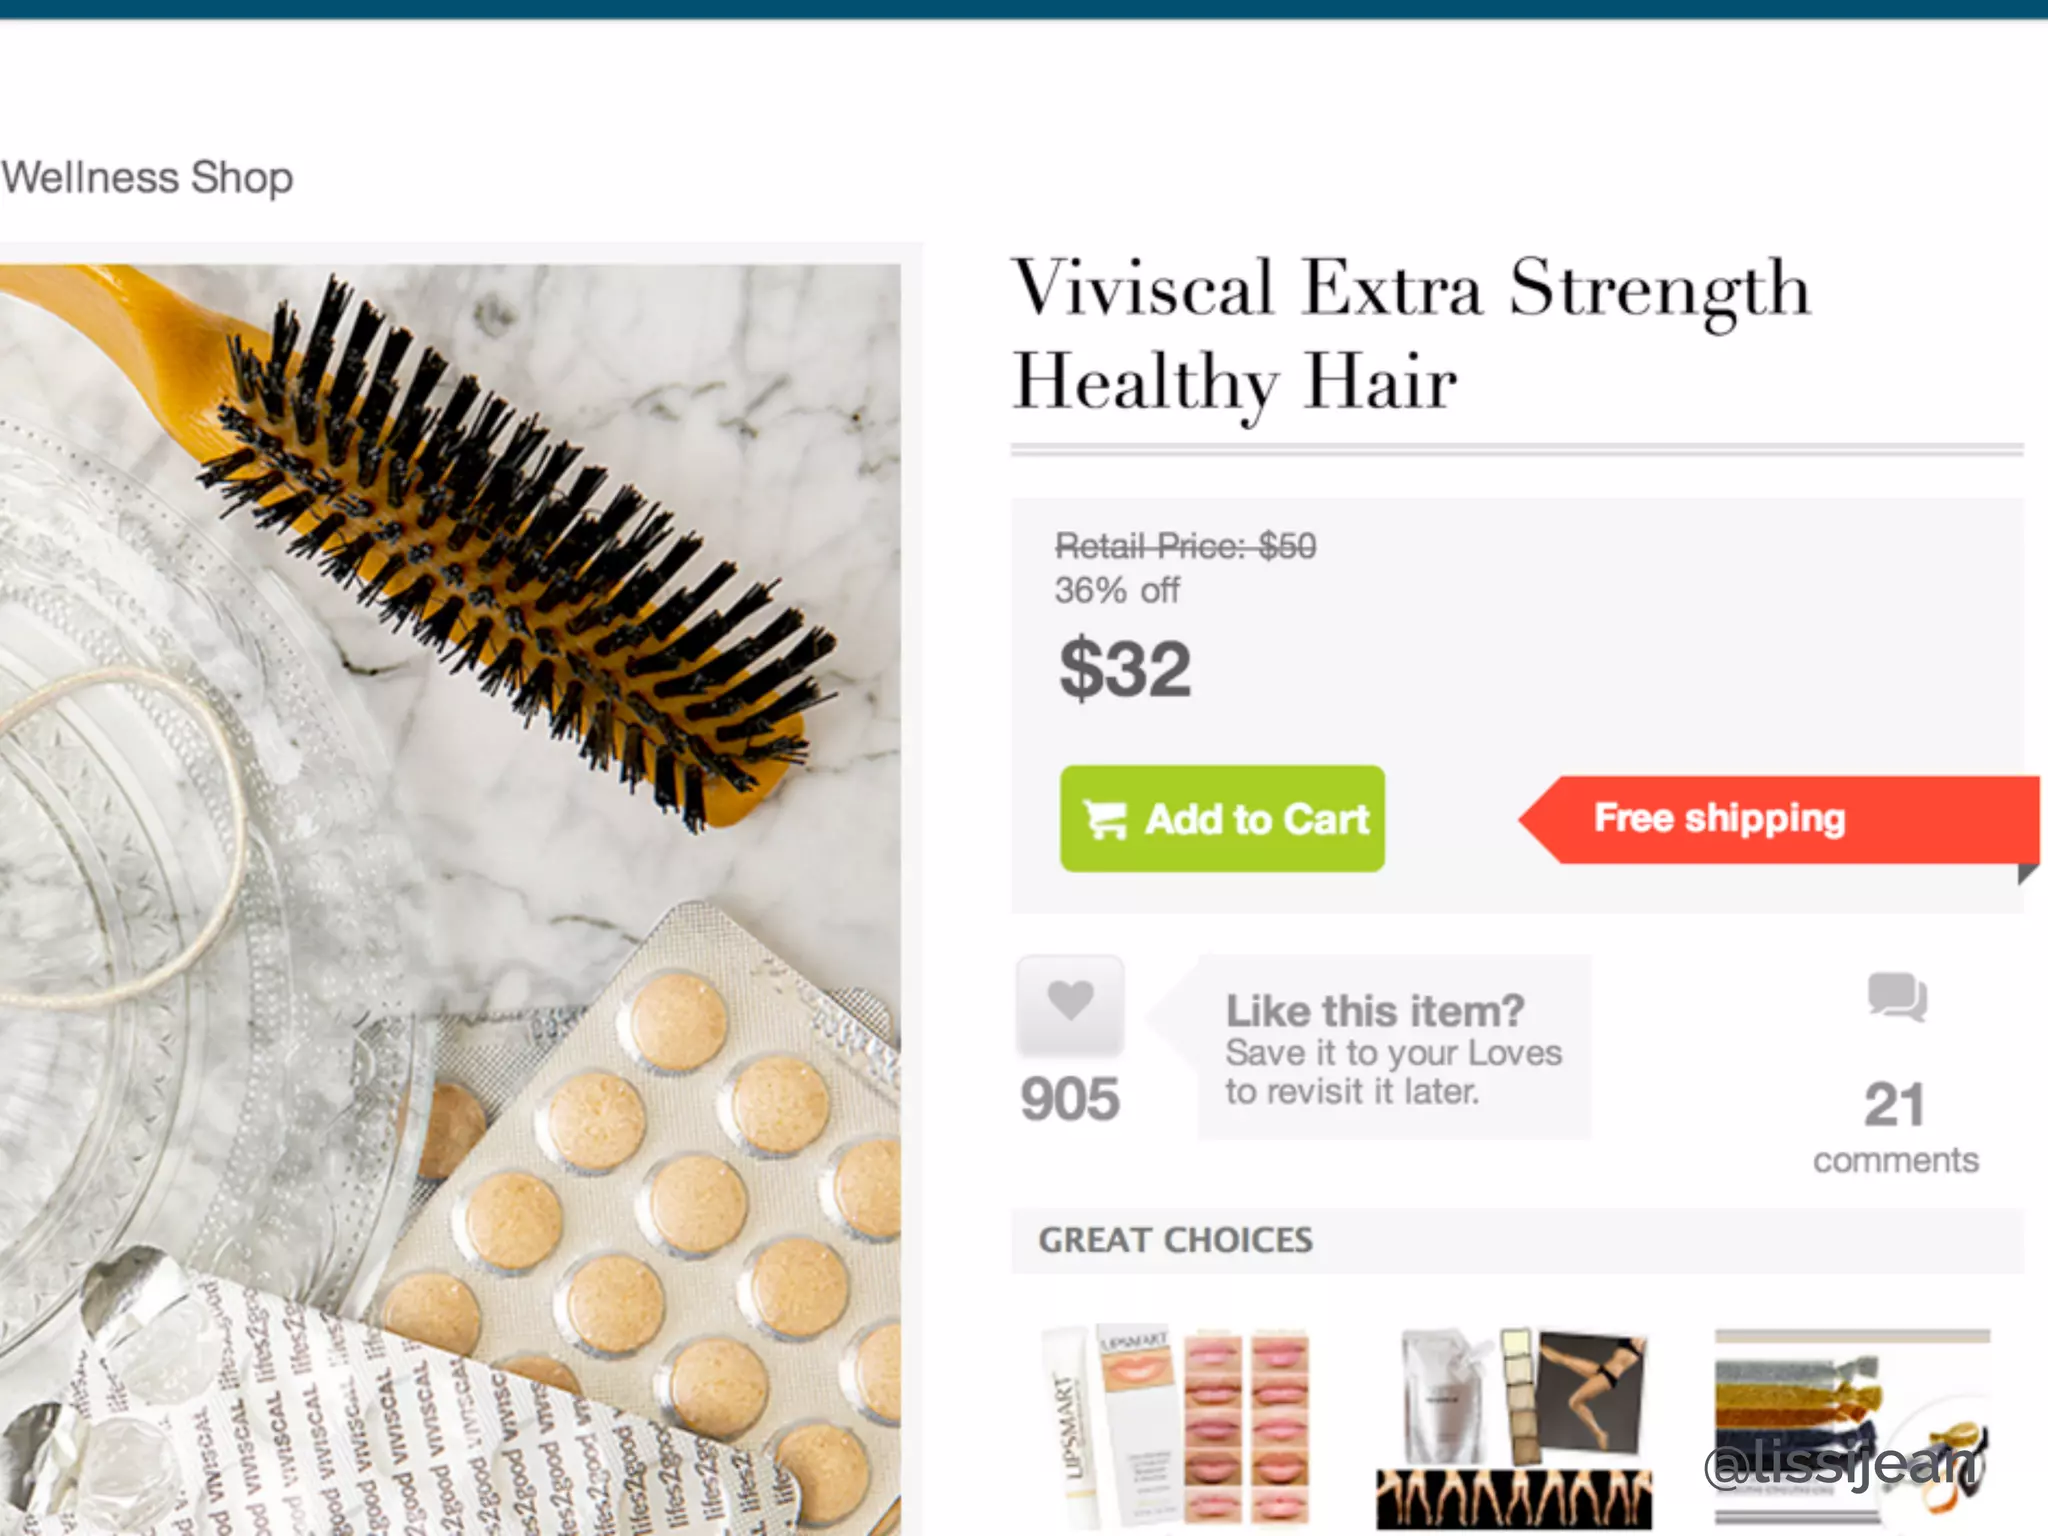The image size is (2048, 1536).
Task: Click the main hairbrush product image
Action: pyautogui.click(x=450, y=899)
